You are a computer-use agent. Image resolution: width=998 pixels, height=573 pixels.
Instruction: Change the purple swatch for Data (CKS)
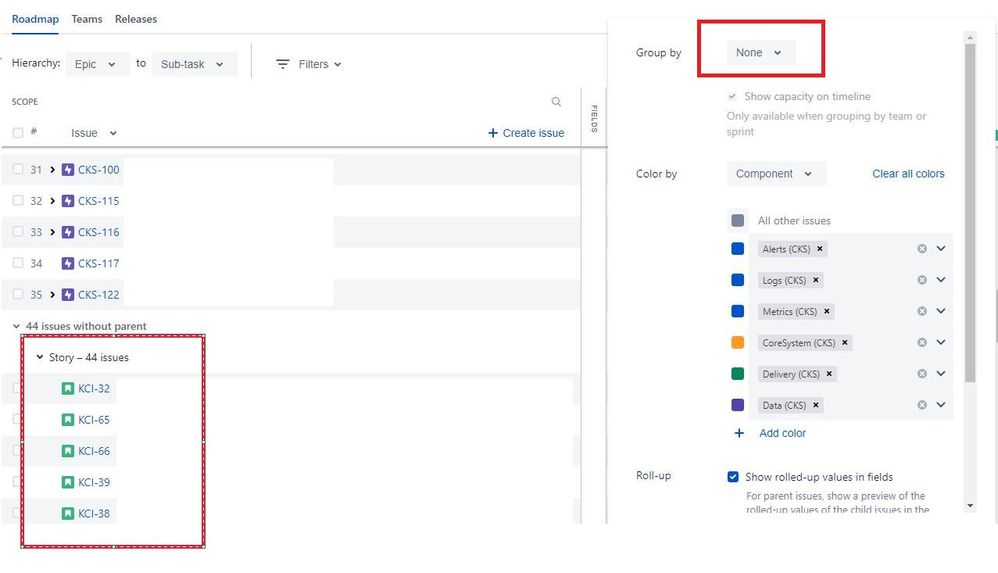tap(738, 404)
